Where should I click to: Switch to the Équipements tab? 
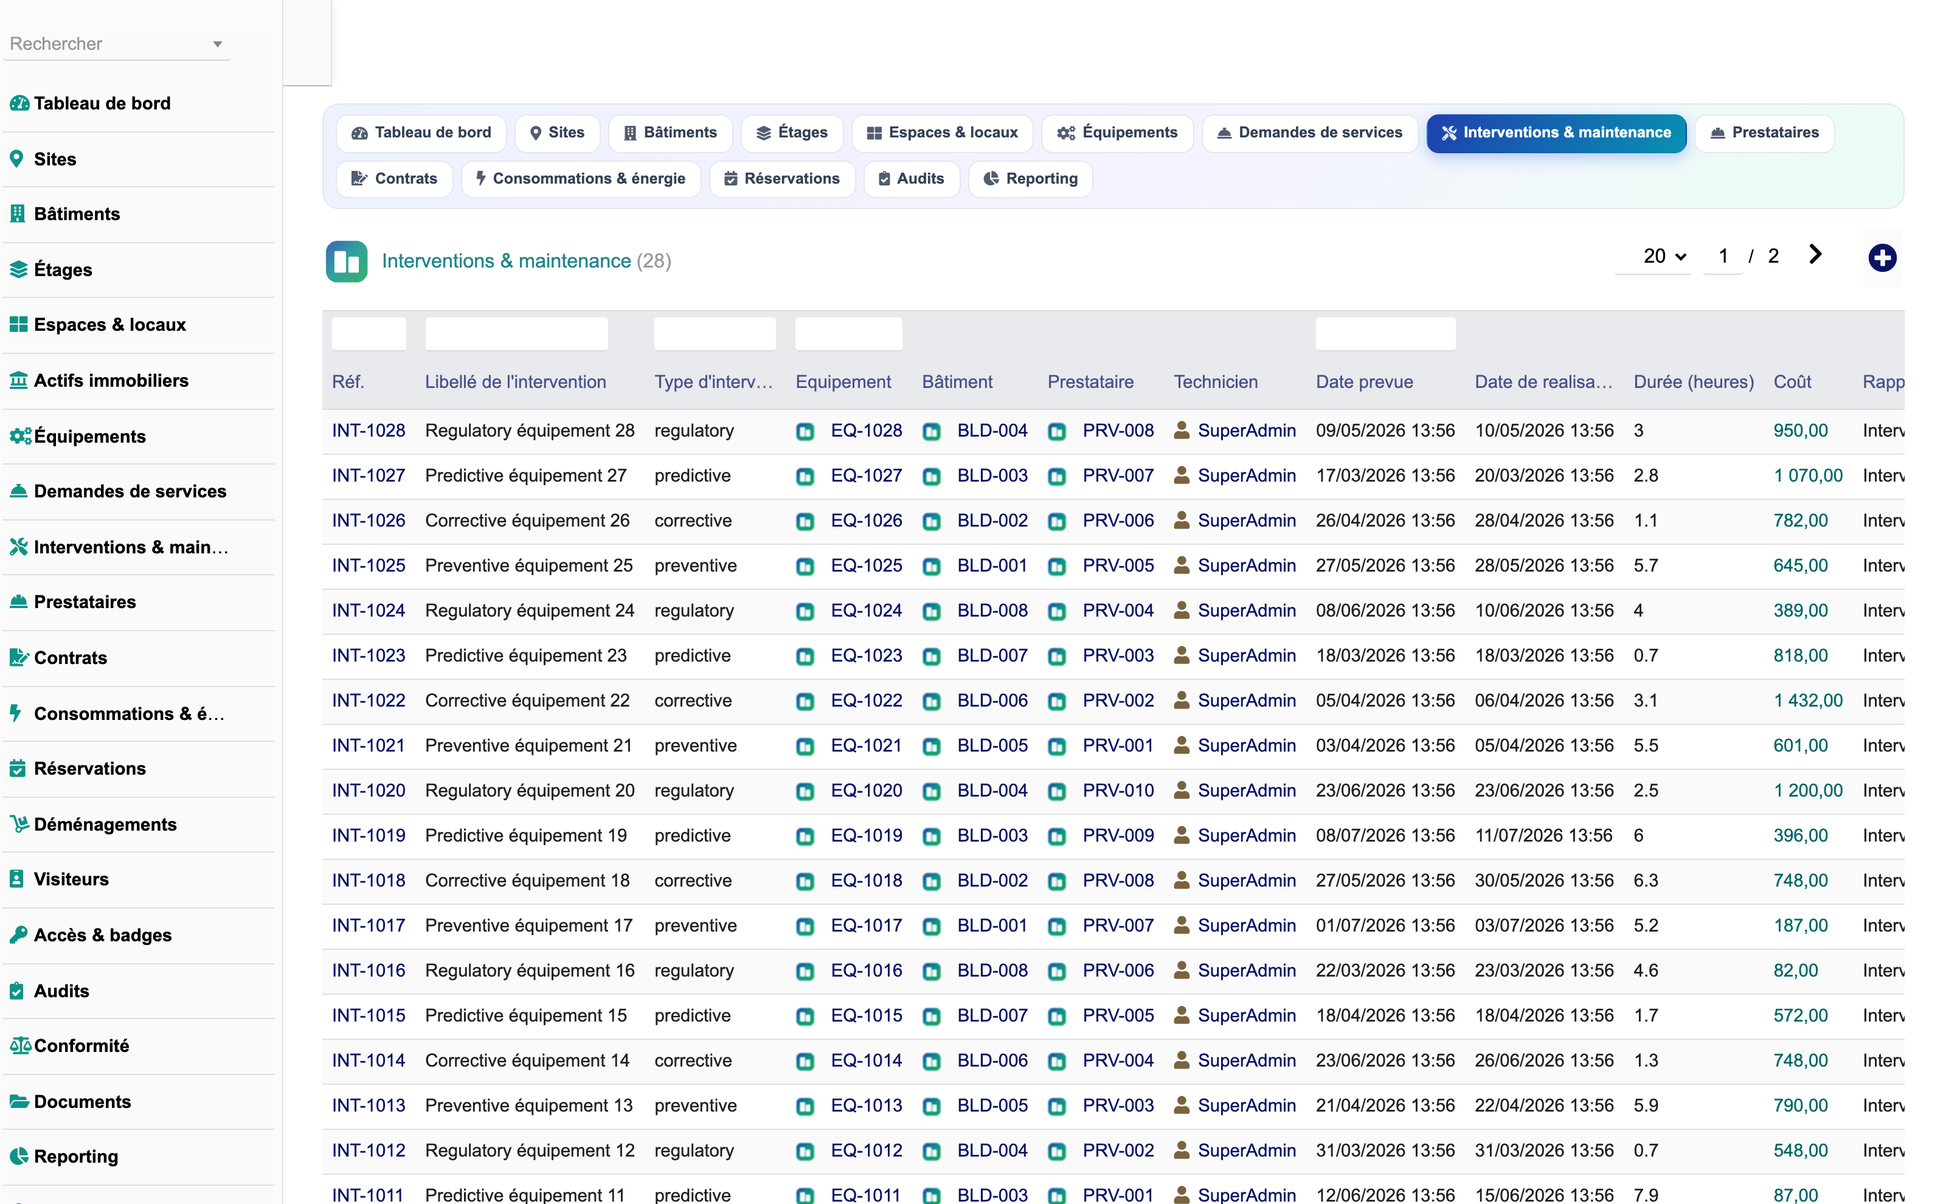pos(1117,133)
